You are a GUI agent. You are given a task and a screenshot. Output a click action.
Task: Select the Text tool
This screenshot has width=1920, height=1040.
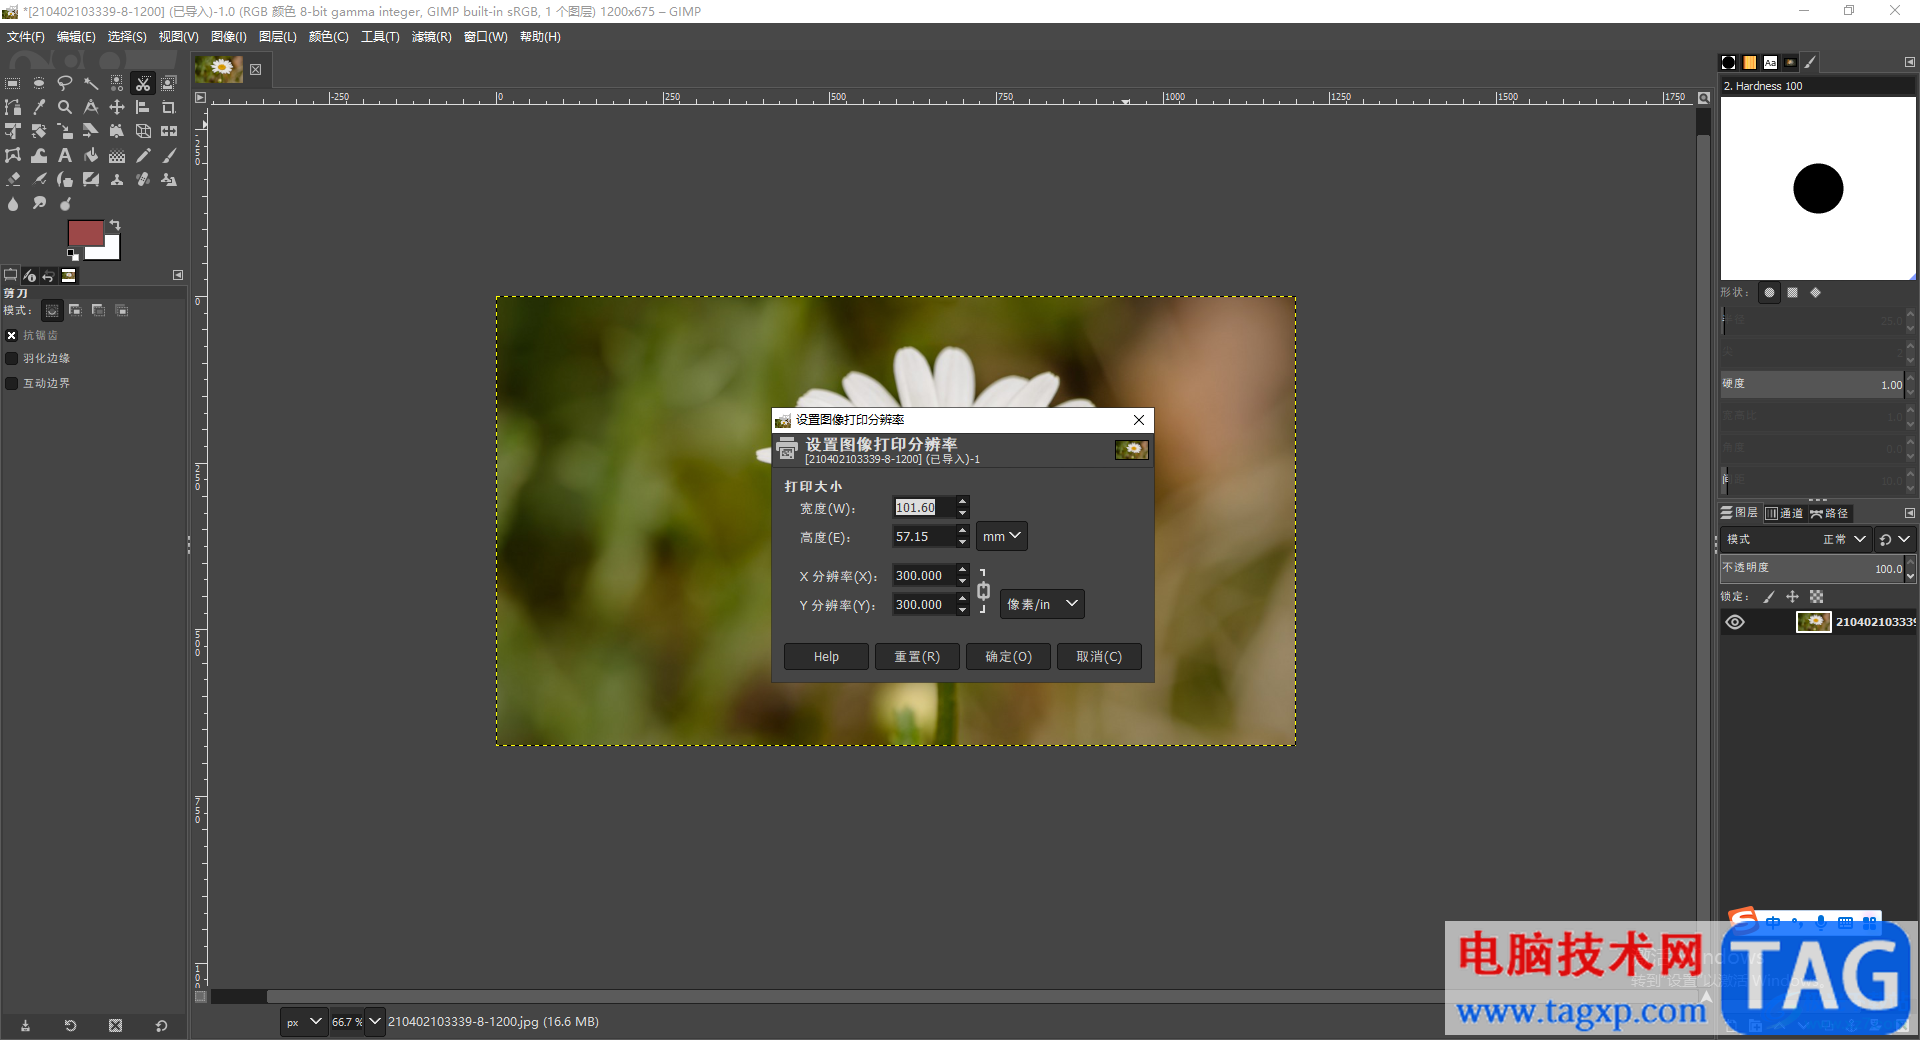65,155
